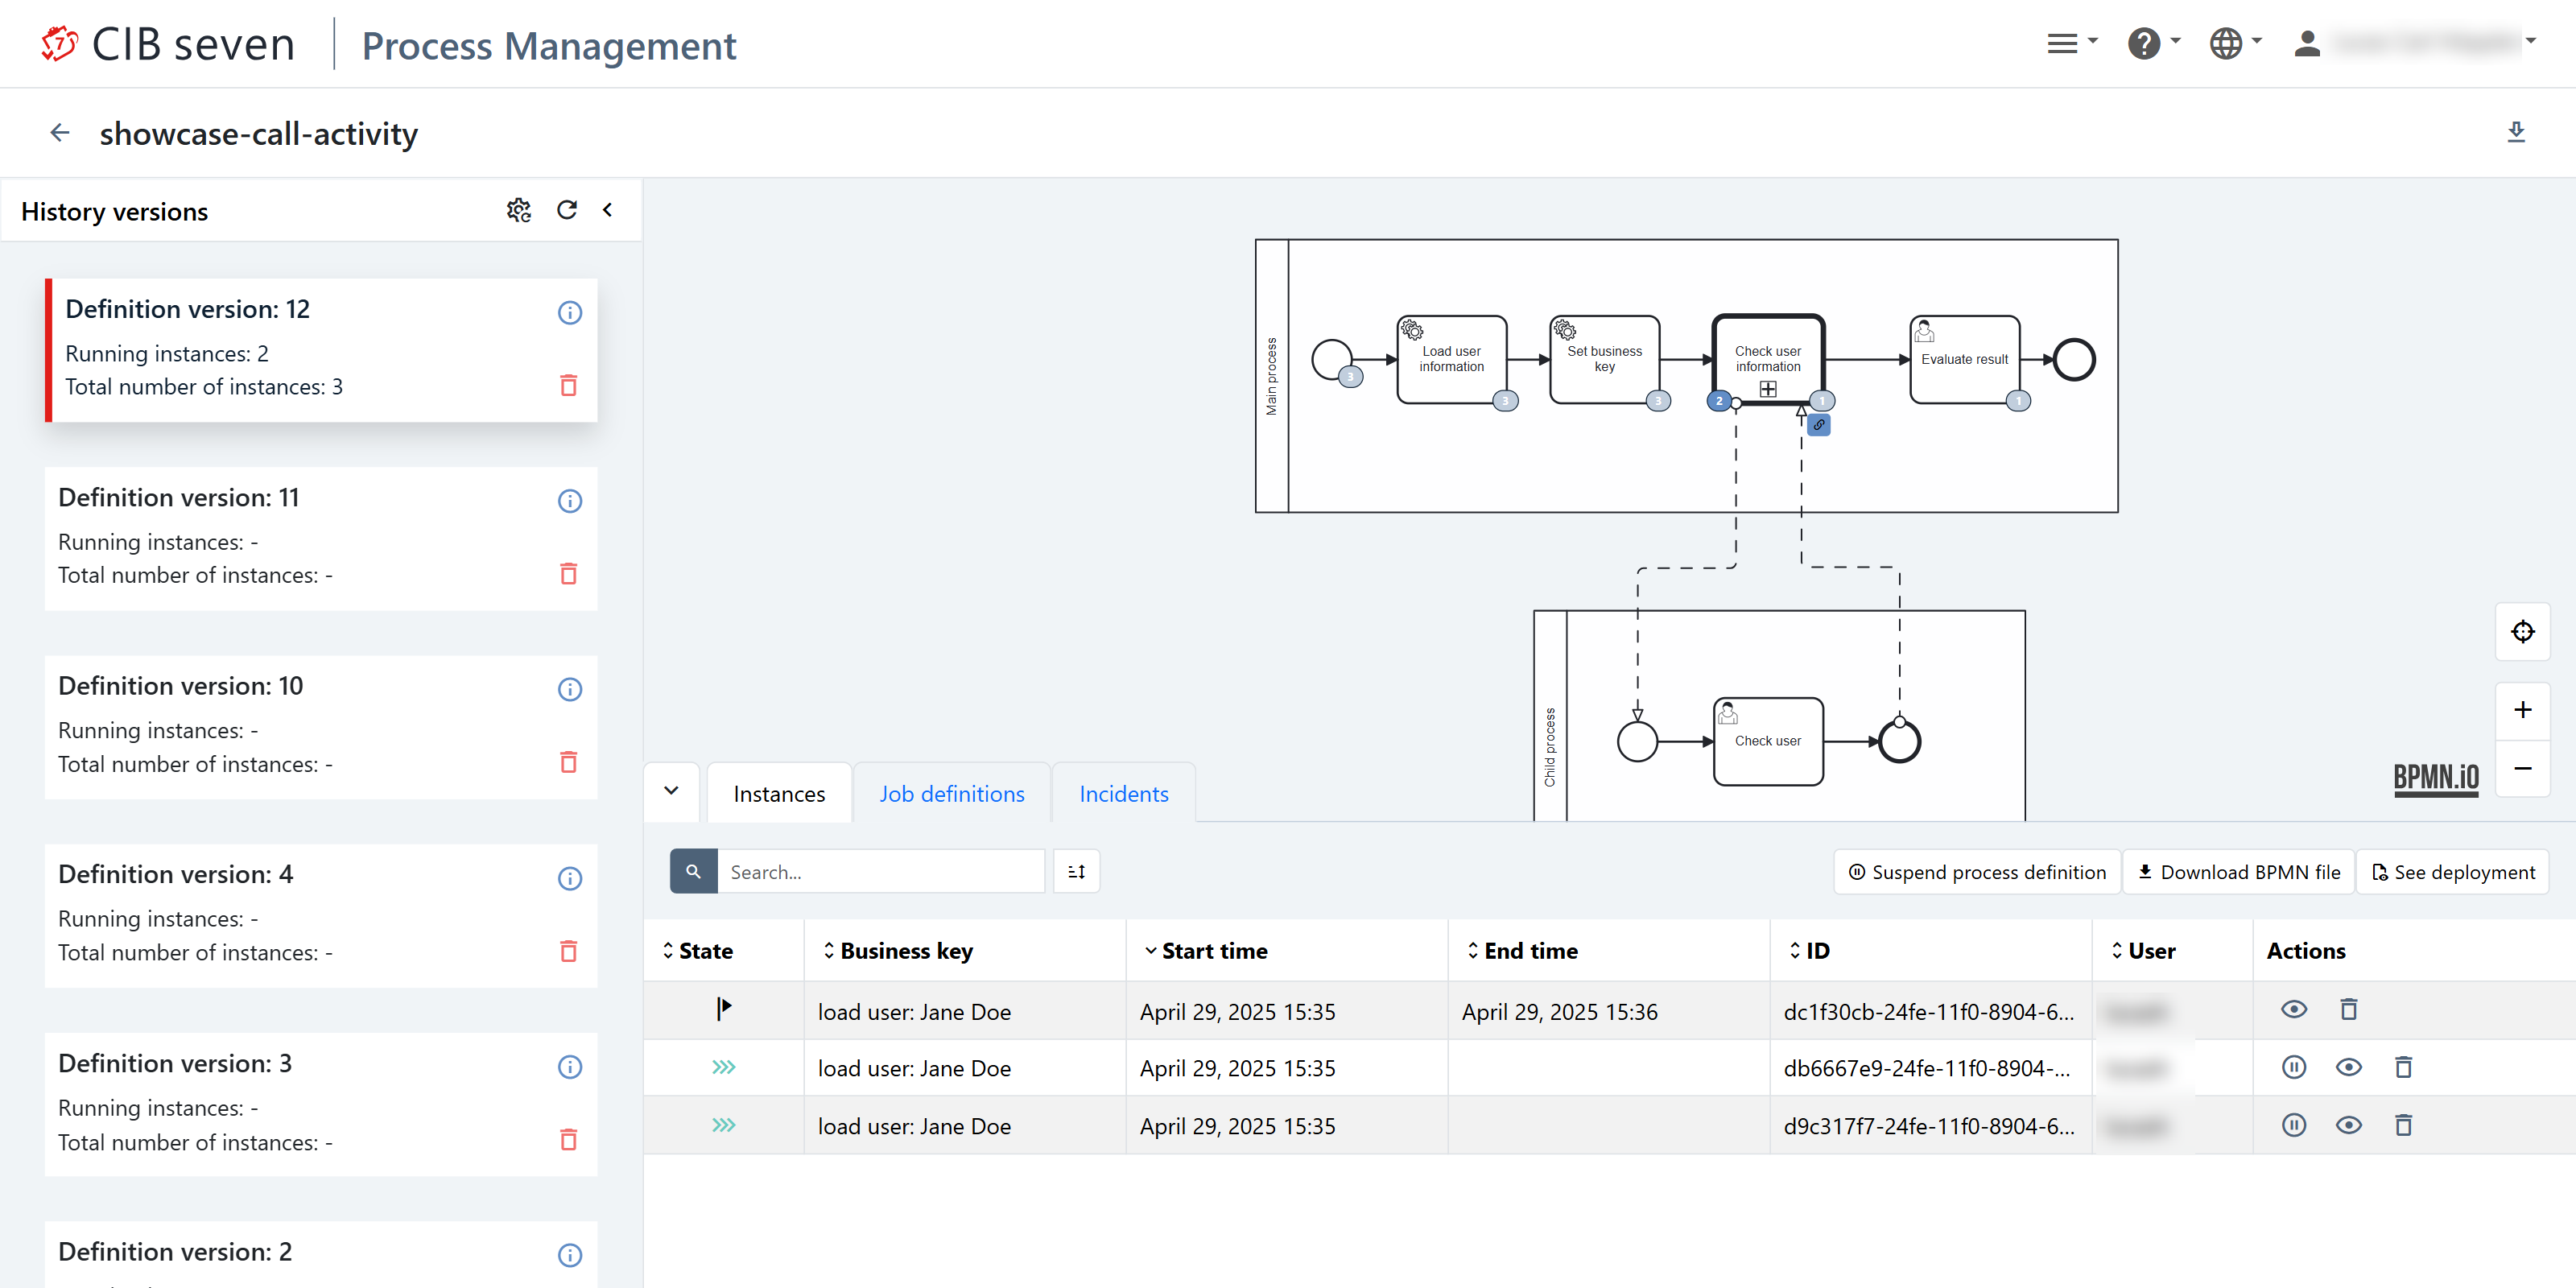Show info for Definition version 12
Viewport: 2576px width, 1288px height.
pyautogui.click(x=570, y=313)
